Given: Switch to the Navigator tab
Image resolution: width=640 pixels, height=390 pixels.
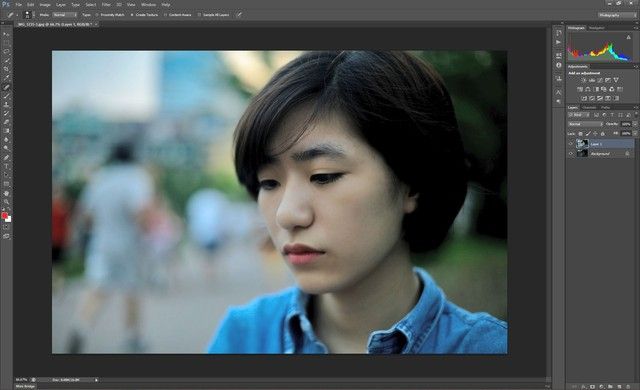Looking at the screenshot, I should pyautogui.click(x=596, y=28).
